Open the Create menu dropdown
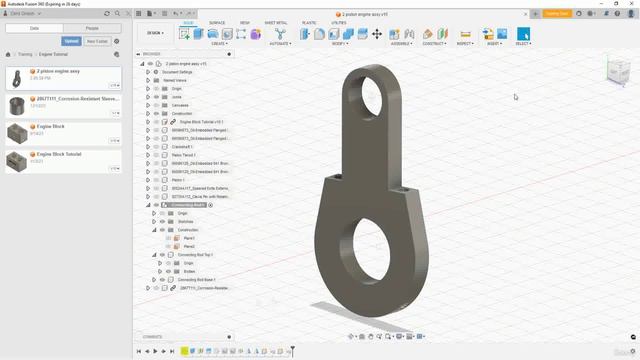This screenshot has width=640, height=360. click(x=220, y=44)
